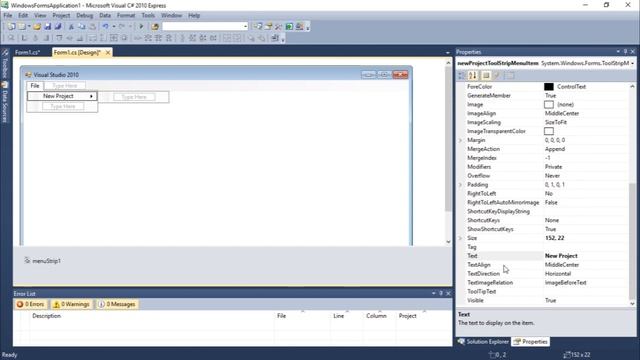640x360 pixels.
Task: Open the active documents list dropdown arrow
Action: click(x=448, y=53)
